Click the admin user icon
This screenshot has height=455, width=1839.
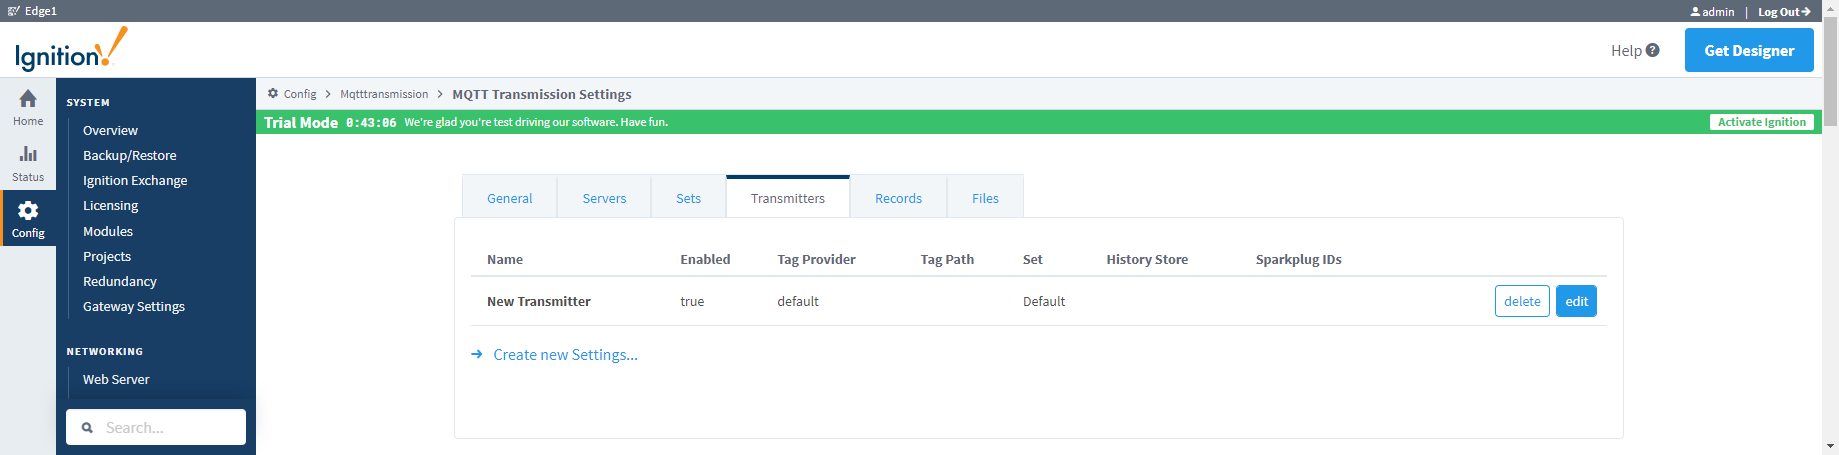coord(1695,12)
